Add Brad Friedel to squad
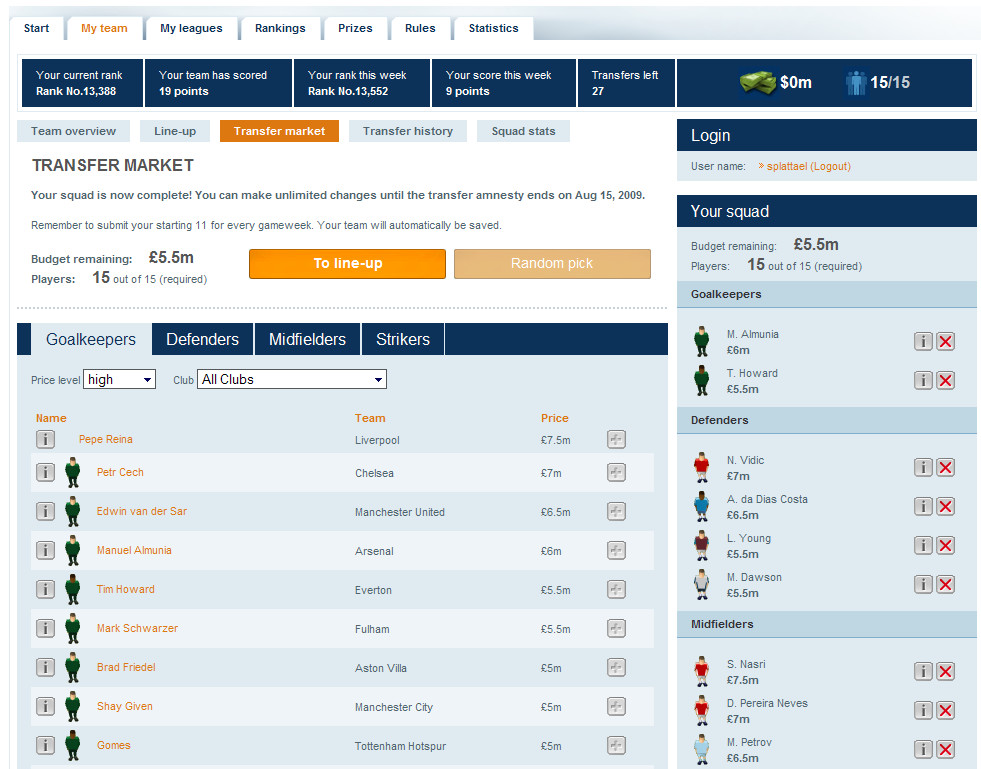The image size is (981, 769). [x=616, y=667]
